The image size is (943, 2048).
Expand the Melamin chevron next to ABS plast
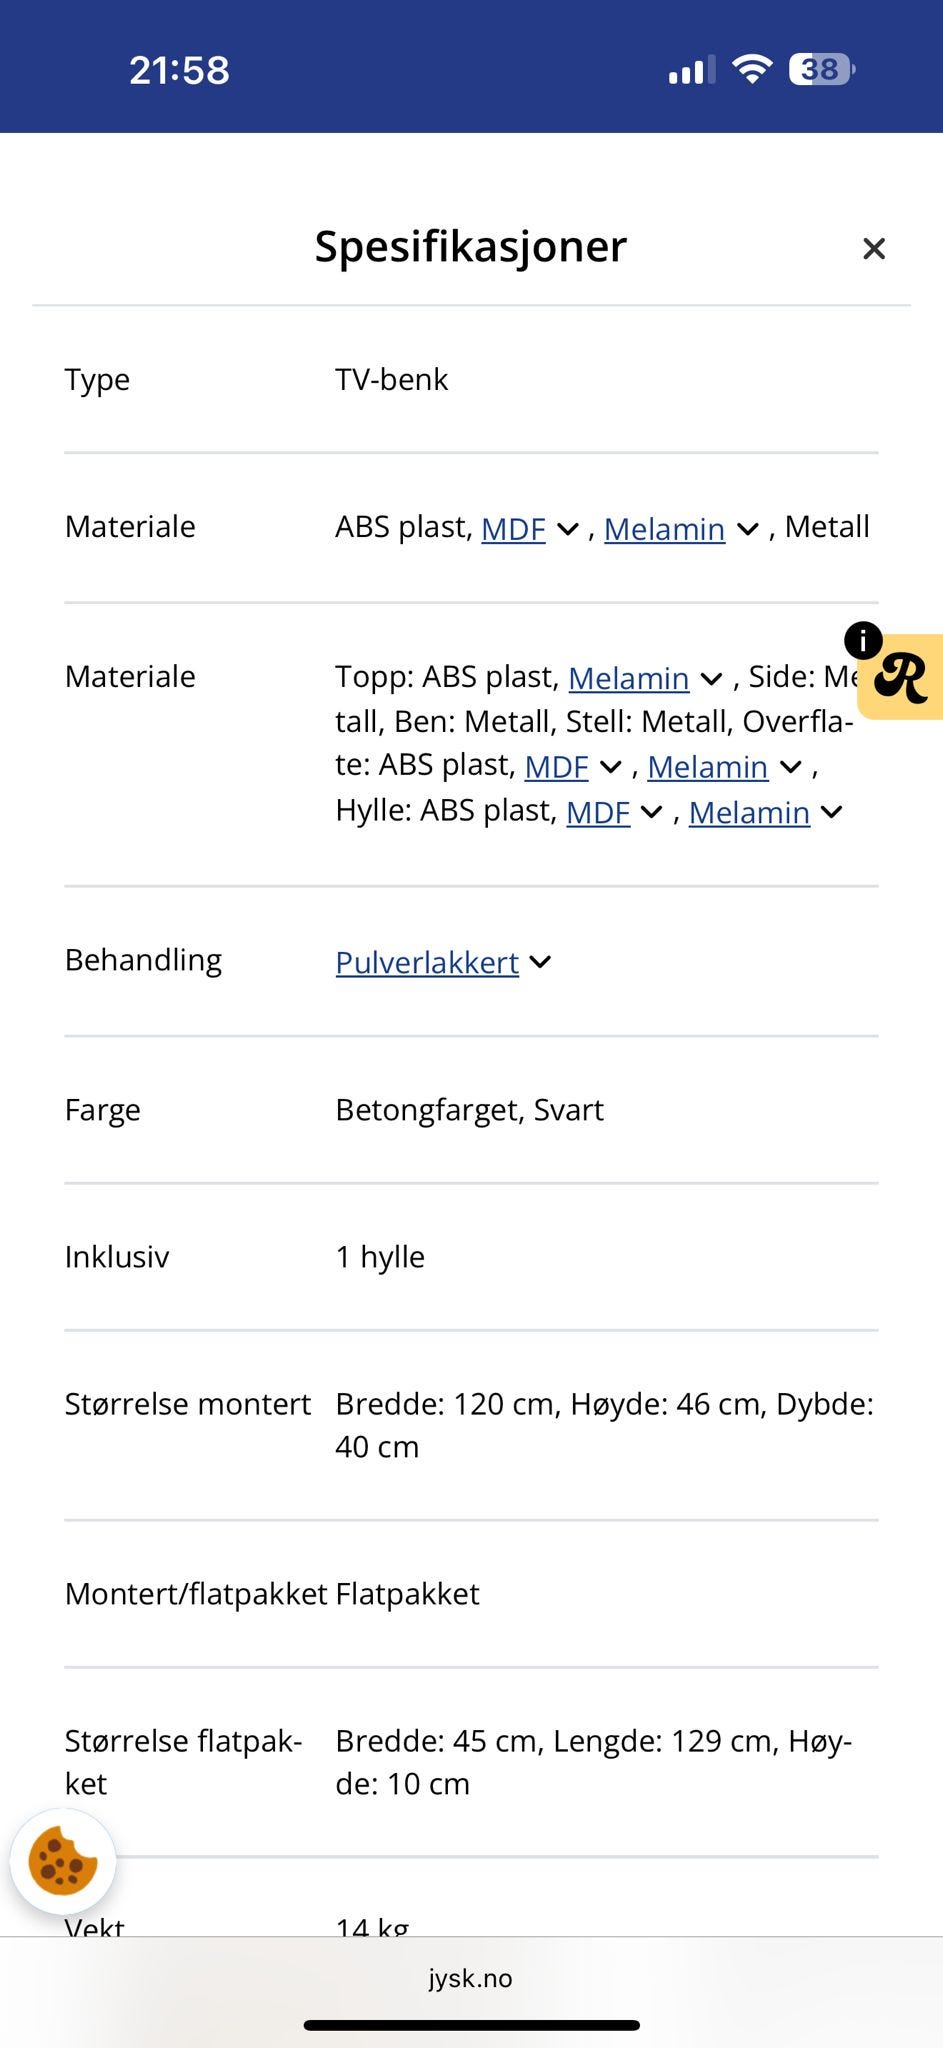tap(746, 530)
